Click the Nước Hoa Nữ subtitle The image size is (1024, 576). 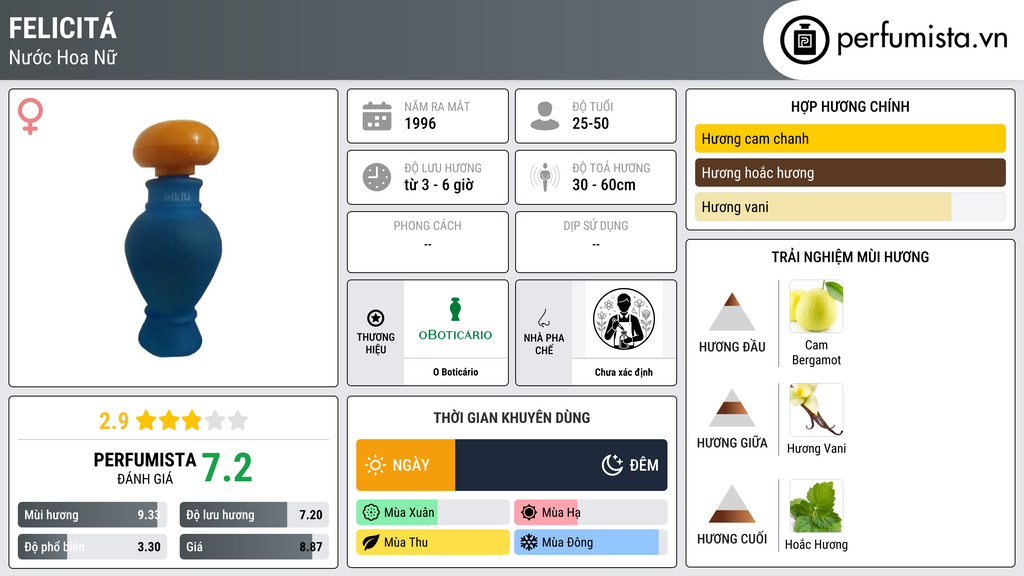tap(63, 57)
